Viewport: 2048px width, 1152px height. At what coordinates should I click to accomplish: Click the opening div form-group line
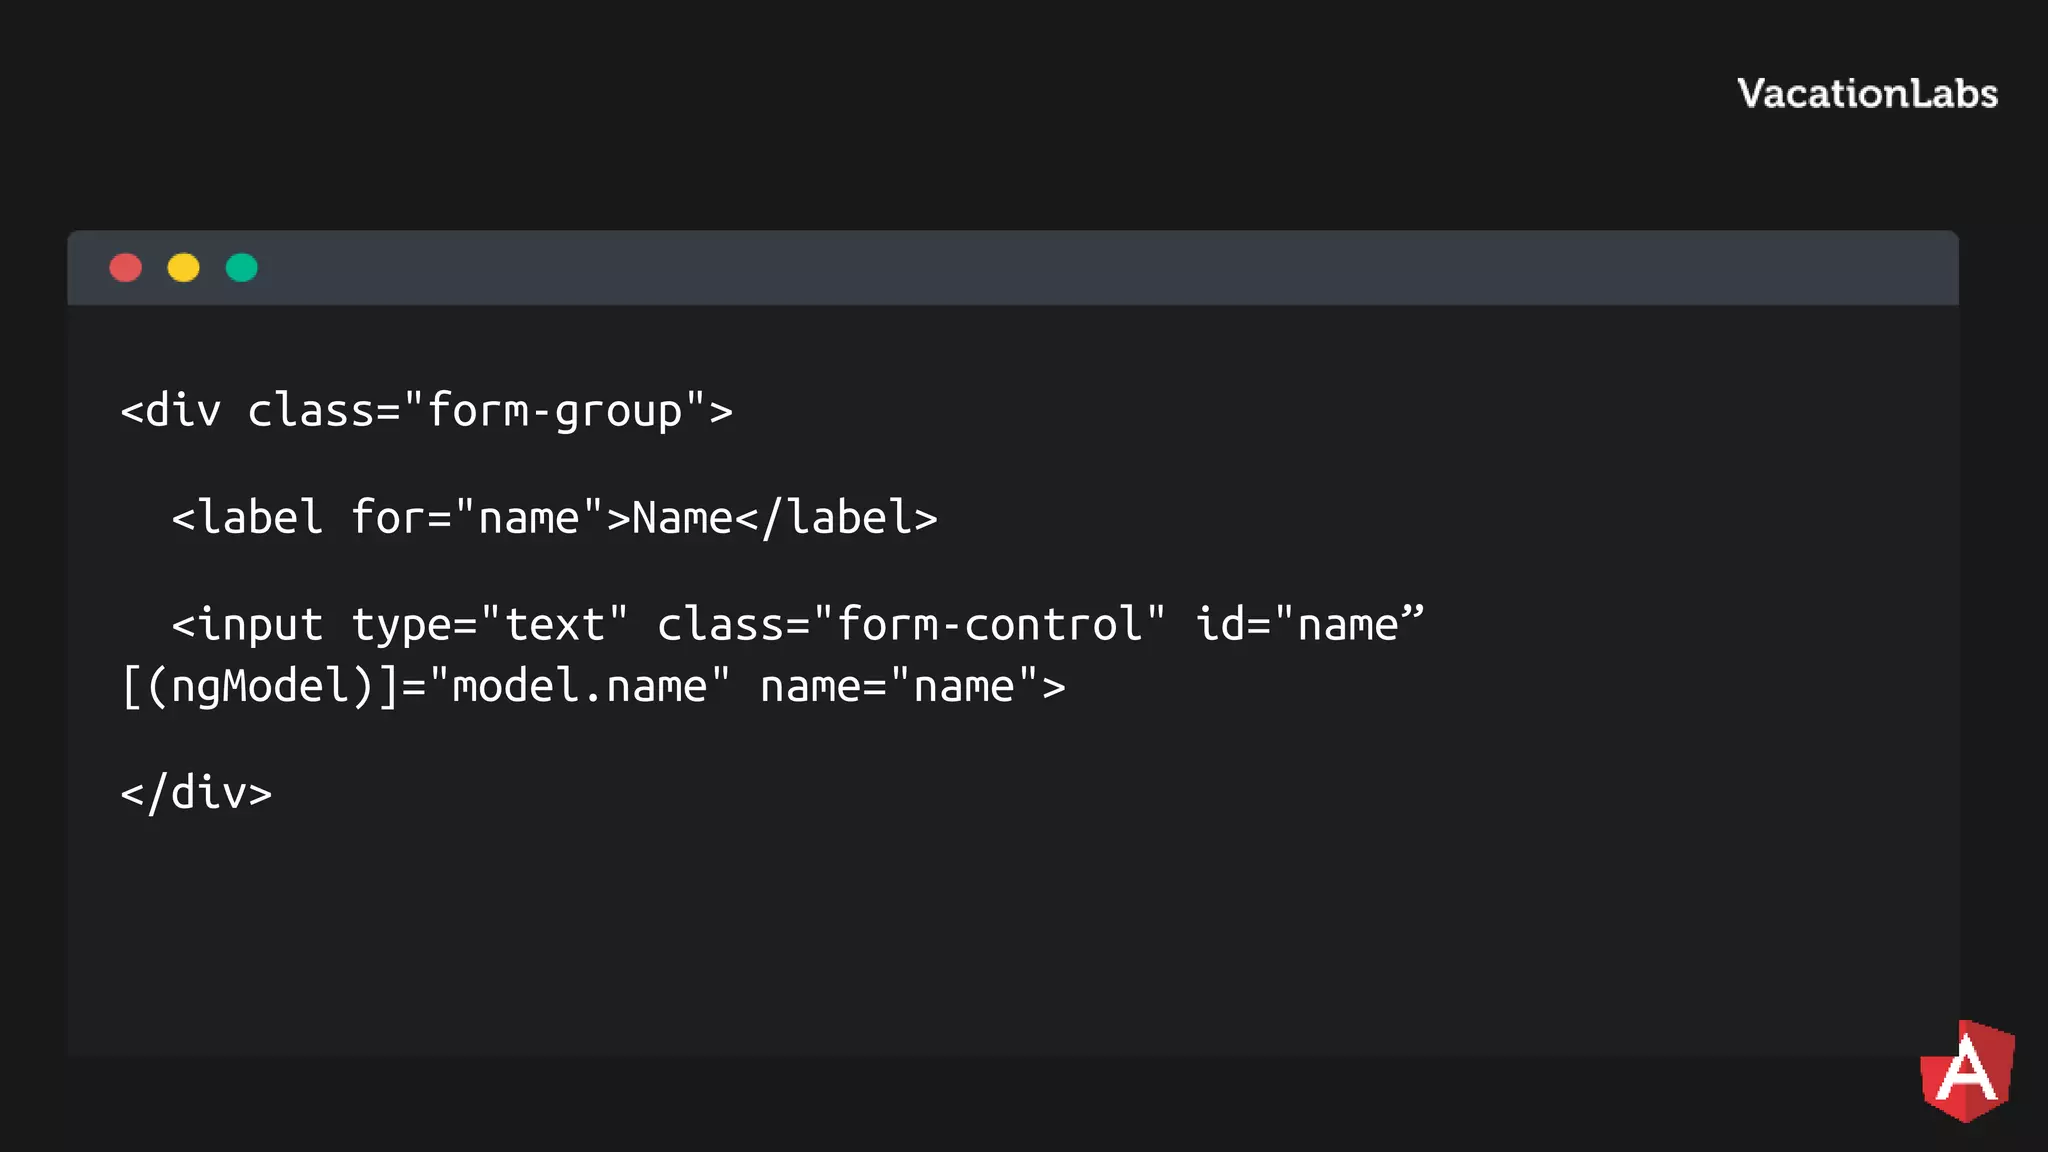[427, 411]
